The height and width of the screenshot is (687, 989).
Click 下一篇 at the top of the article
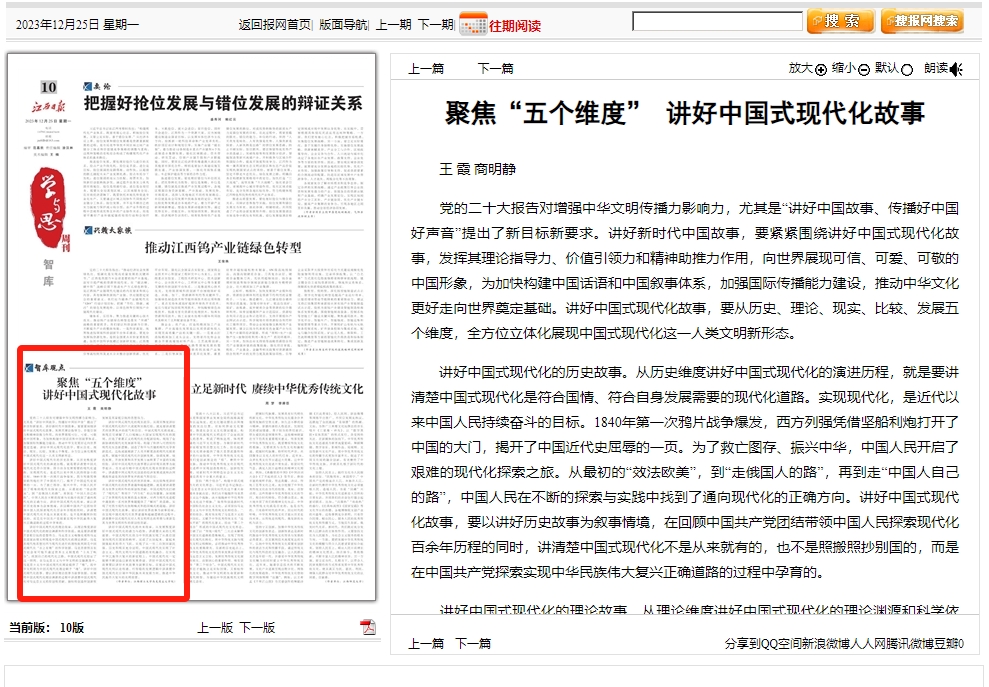point(495,69)
